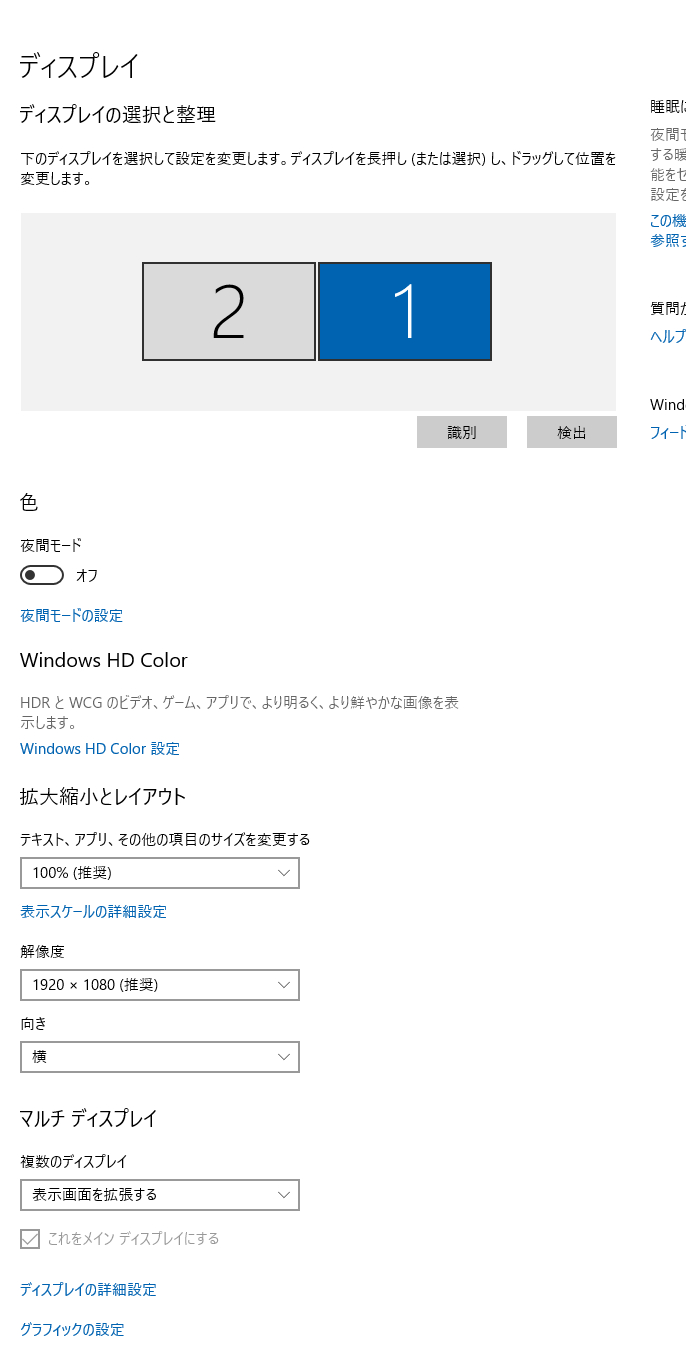Click the 検出 (Detect) button
The image size is (686, 1361).
pos(572,432)
